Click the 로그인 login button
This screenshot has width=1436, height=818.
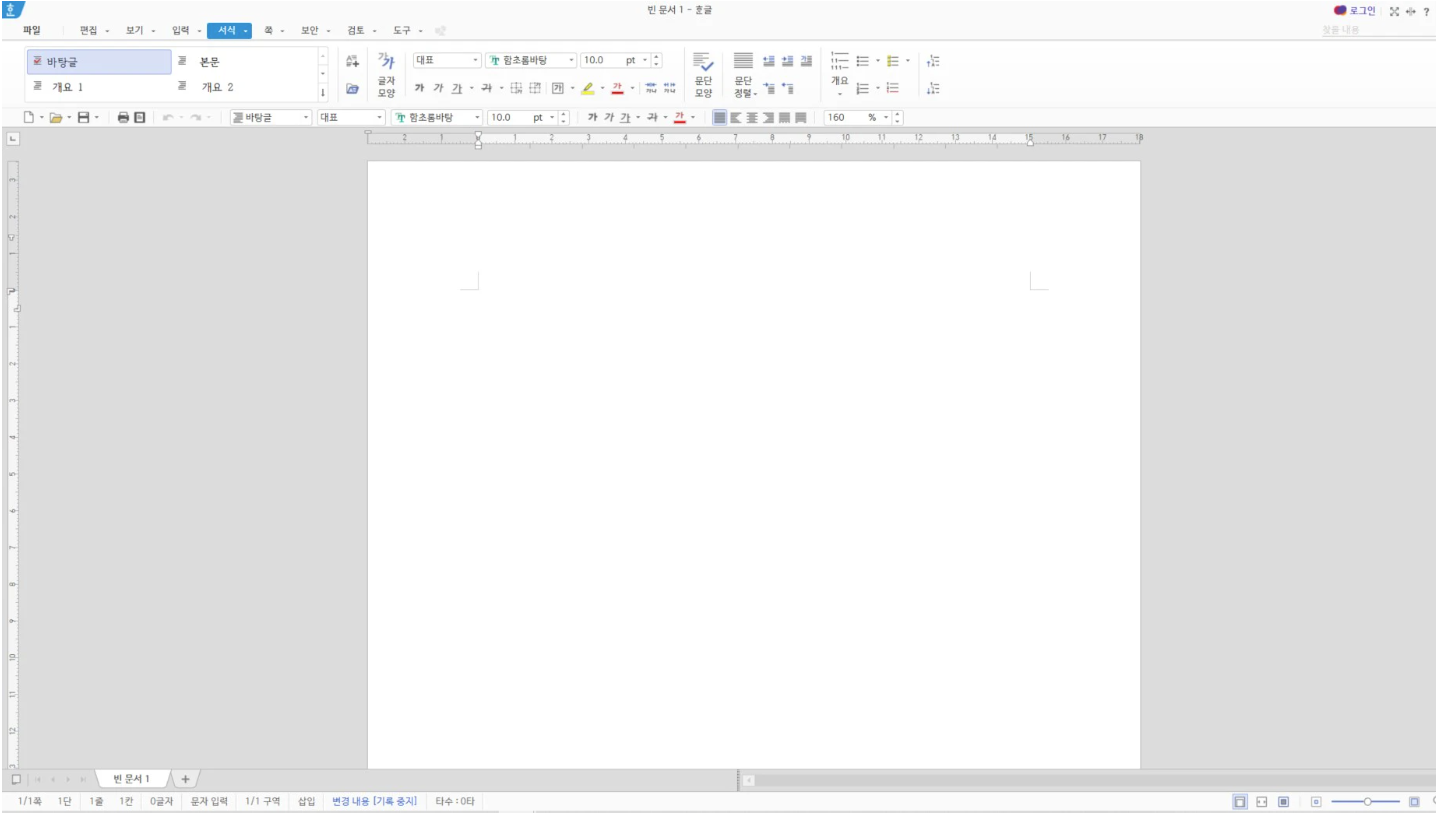1355,11
